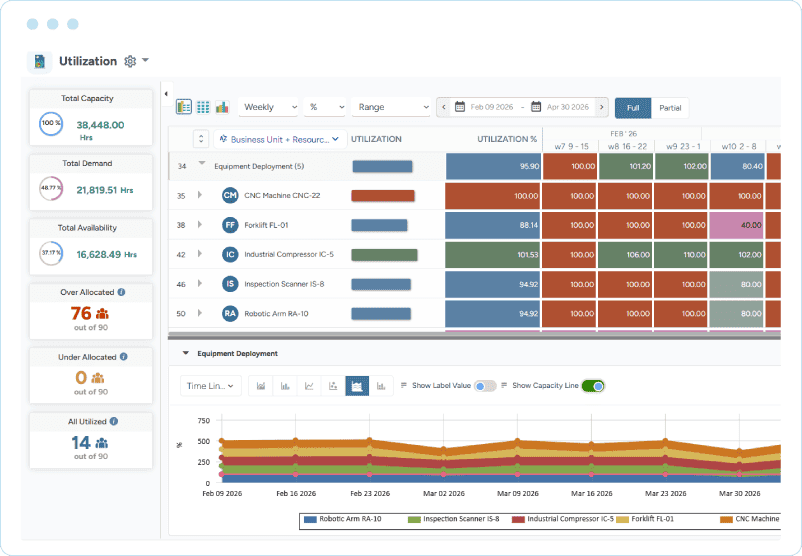Click the Over Allocated info icon
This screenshot has width=802, height=556.
[x=121, y=292]
